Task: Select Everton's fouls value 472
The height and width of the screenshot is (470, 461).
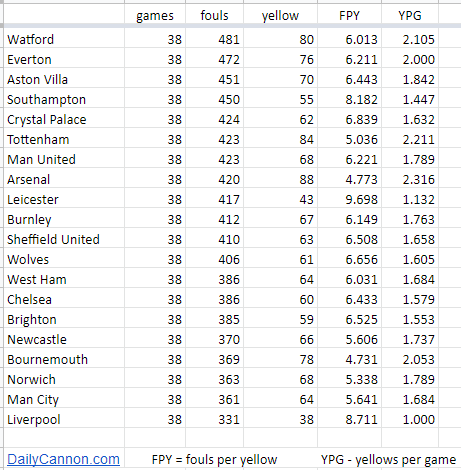Action: [214, 59]
